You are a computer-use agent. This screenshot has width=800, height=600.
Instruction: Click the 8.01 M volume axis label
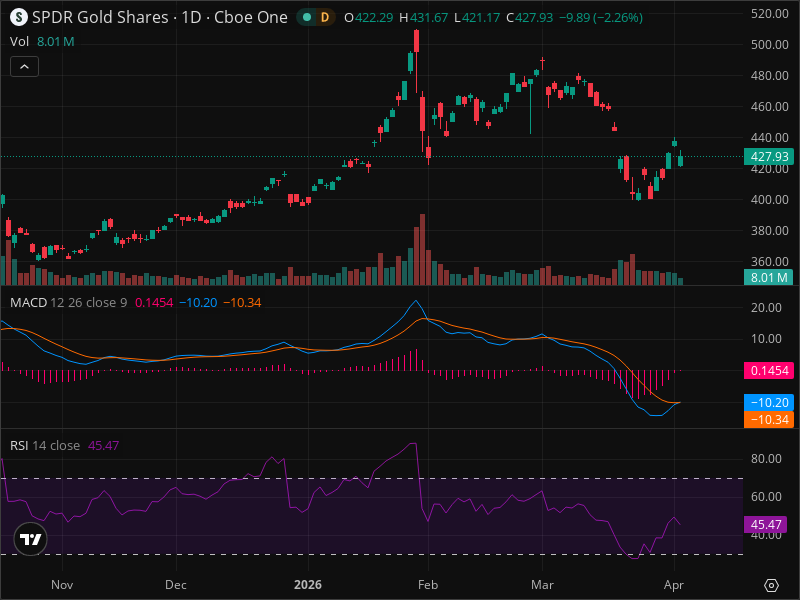coord(769,278)
